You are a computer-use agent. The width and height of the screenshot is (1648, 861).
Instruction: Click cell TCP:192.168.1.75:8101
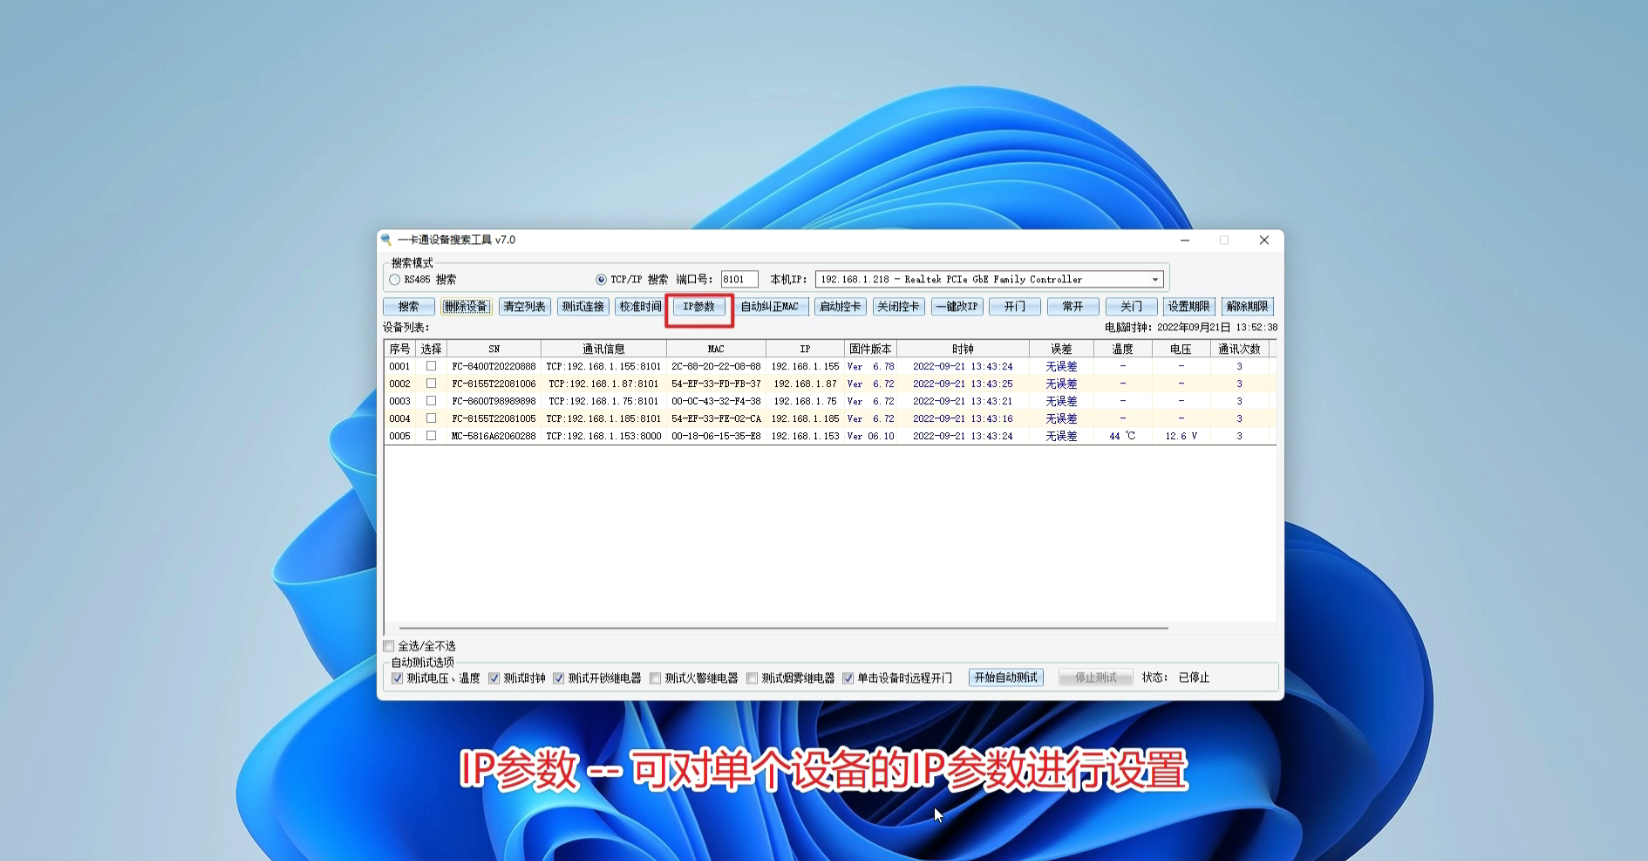click(x=604, y=401)
